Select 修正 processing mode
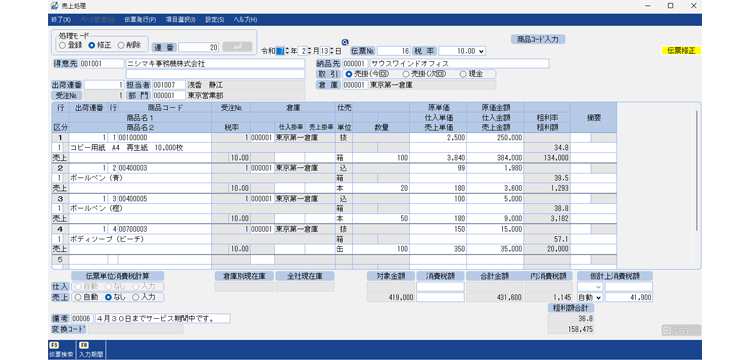 [100, 45]
